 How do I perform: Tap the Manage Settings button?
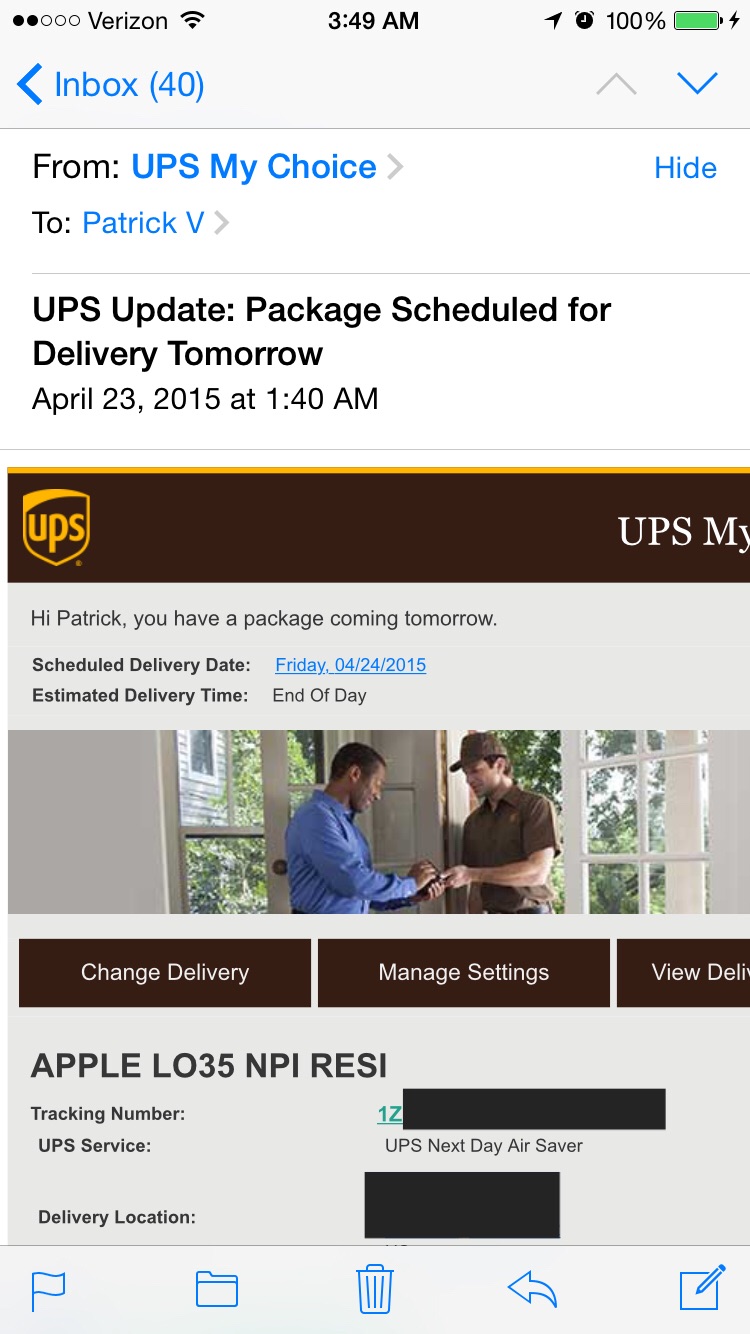point(463,972)
